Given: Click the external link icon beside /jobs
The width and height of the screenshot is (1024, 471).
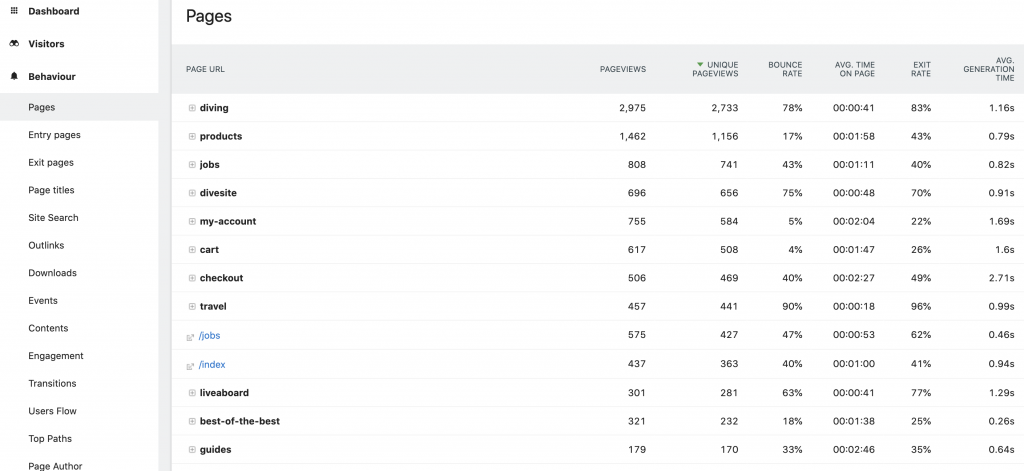Looking at the screenshot, I should (x=191, y=337).
